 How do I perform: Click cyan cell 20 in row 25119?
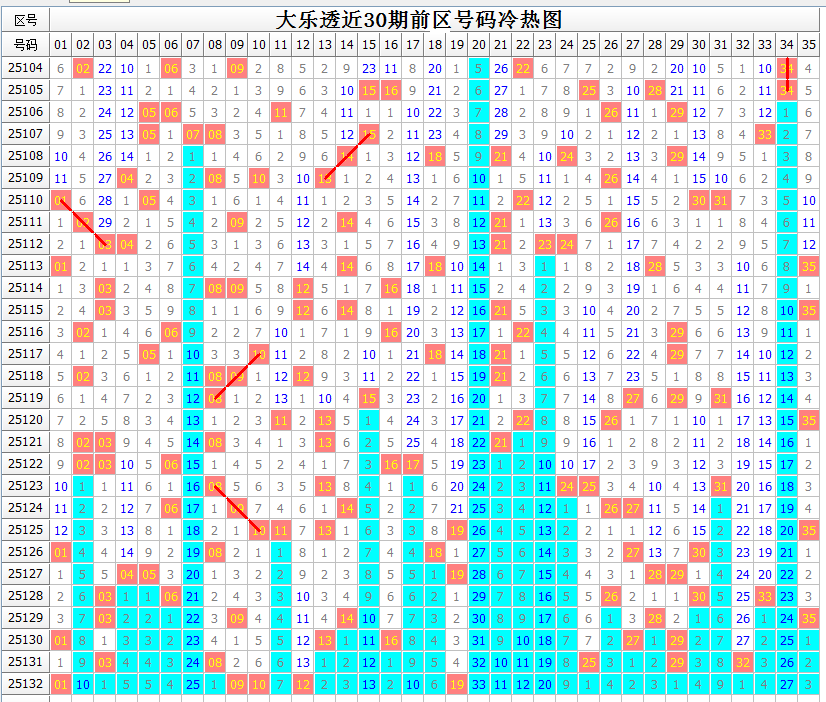(x=479, y=399)
